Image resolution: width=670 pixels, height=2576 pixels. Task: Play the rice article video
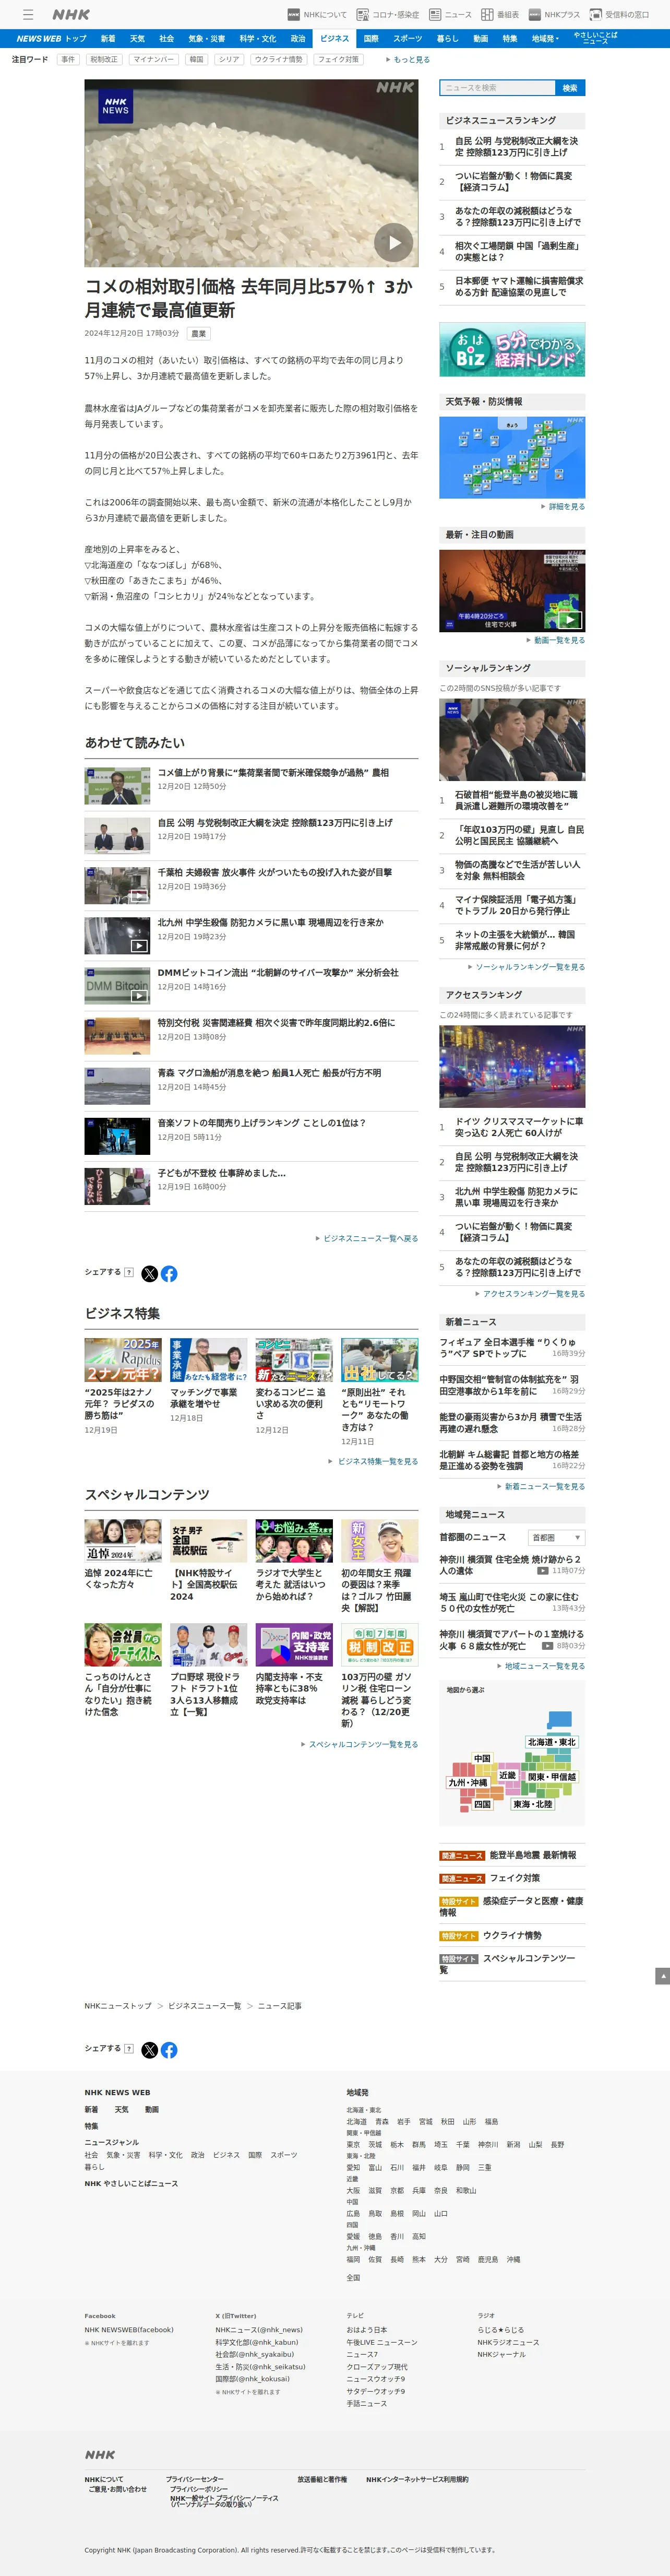(393, 242)
